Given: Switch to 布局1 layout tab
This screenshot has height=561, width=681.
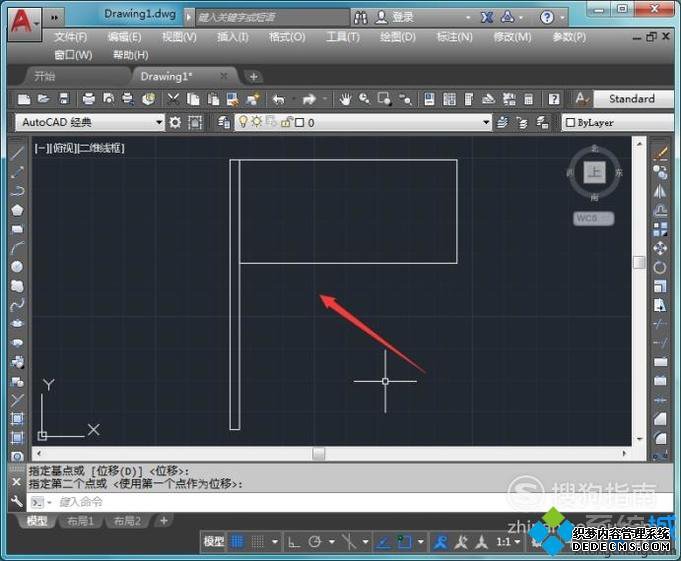Looking at the screenshot, I should (x=81, y=521).
